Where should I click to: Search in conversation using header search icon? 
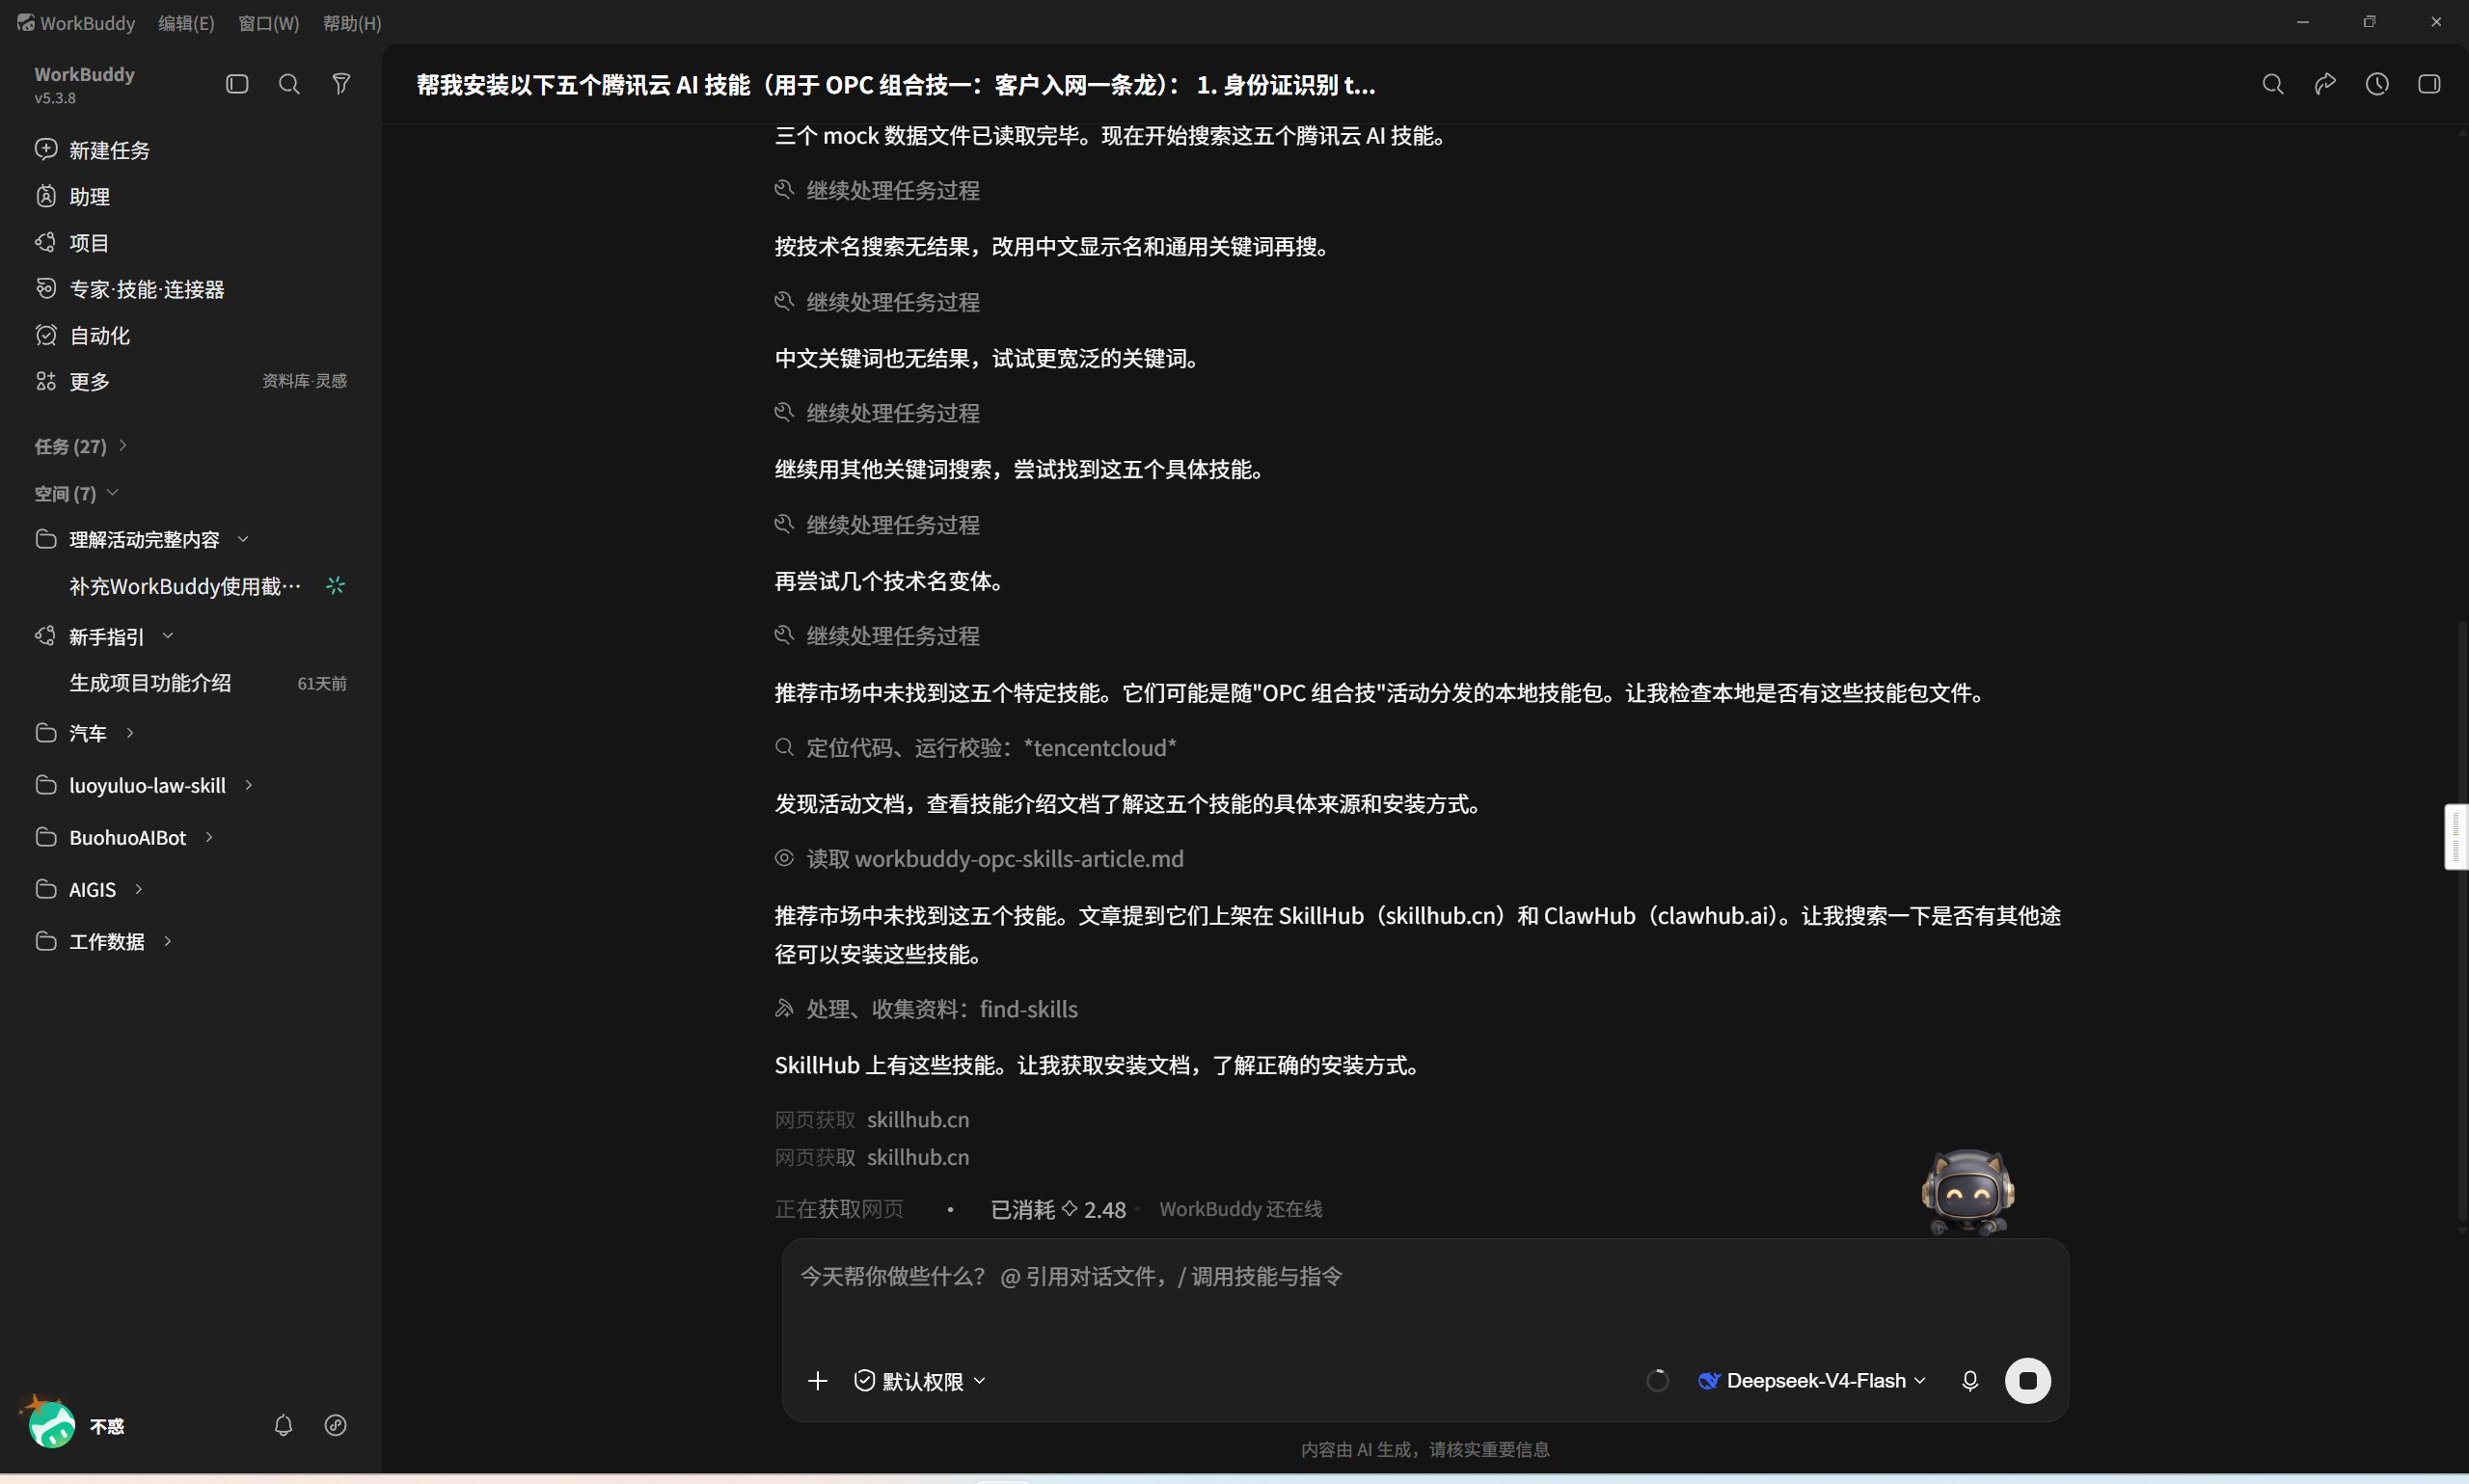point(2273,84)
